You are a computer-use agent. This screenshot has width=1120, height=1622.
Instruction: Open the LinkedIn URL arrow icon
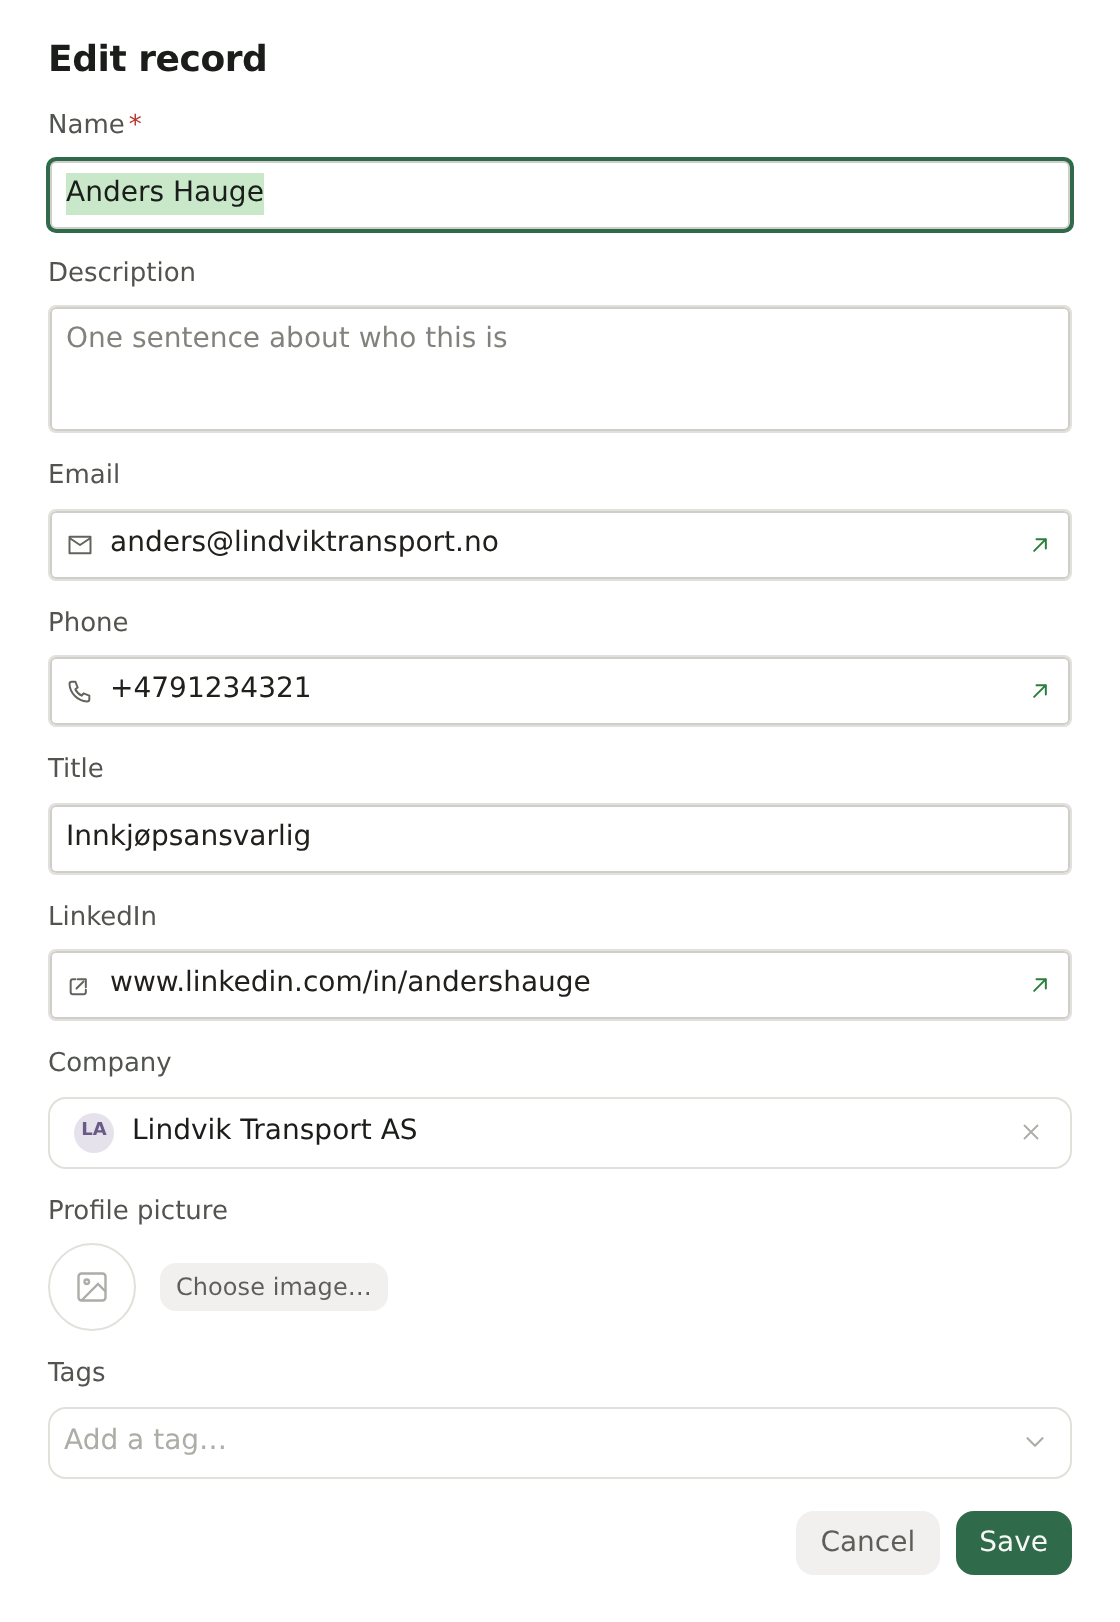(1040, 985)
